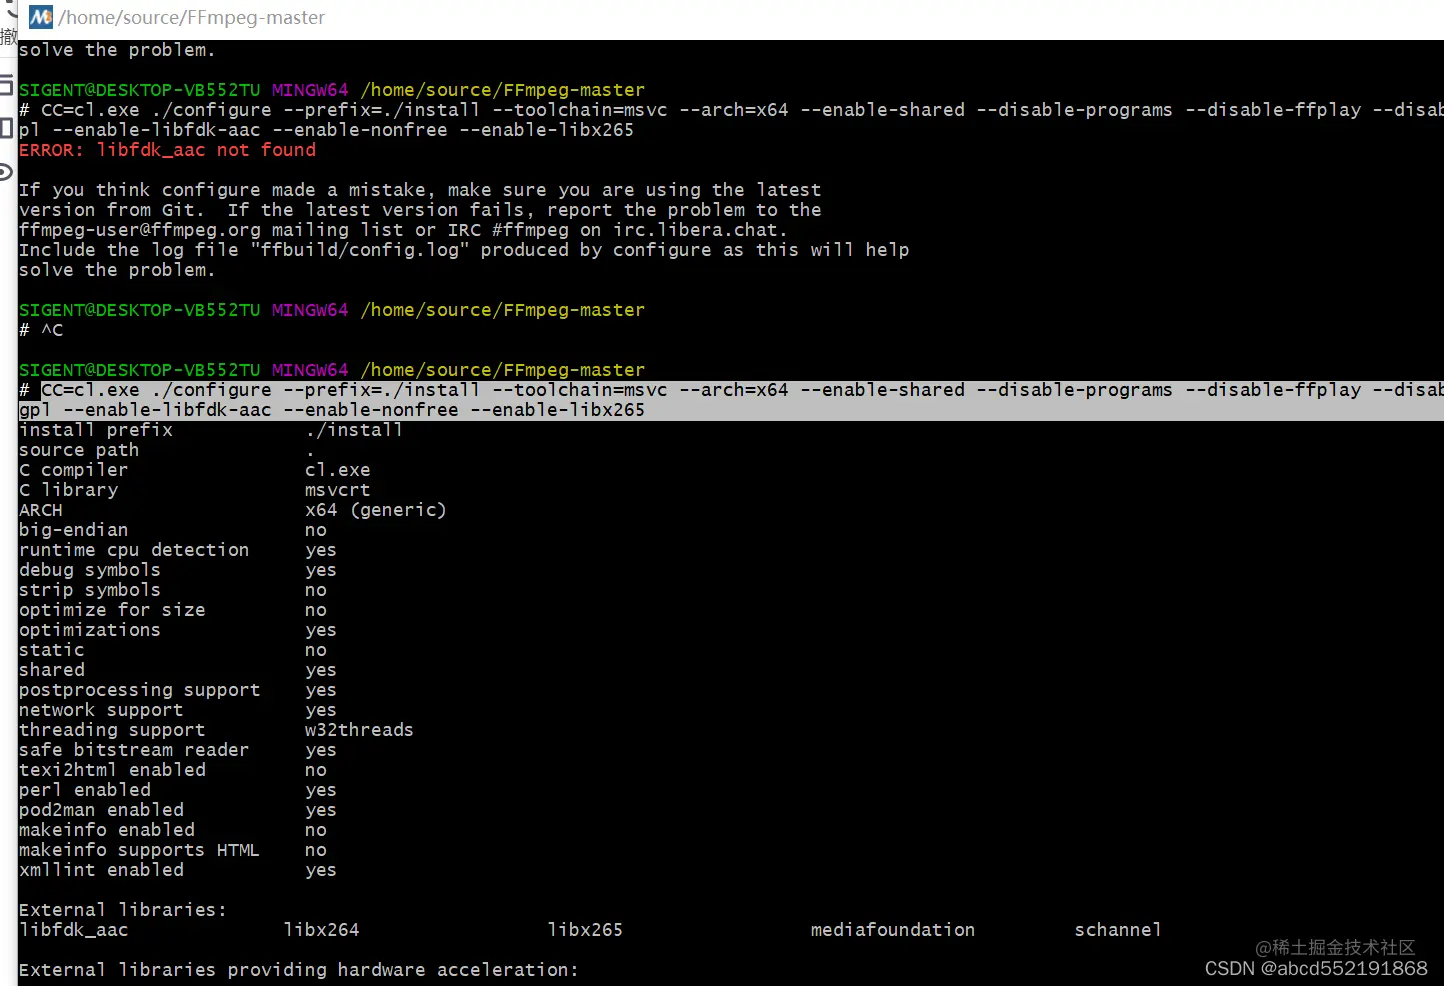1444x986 pixels.
Task: Click the "ffbuild/config.log" file name
Action: [360, 250]
